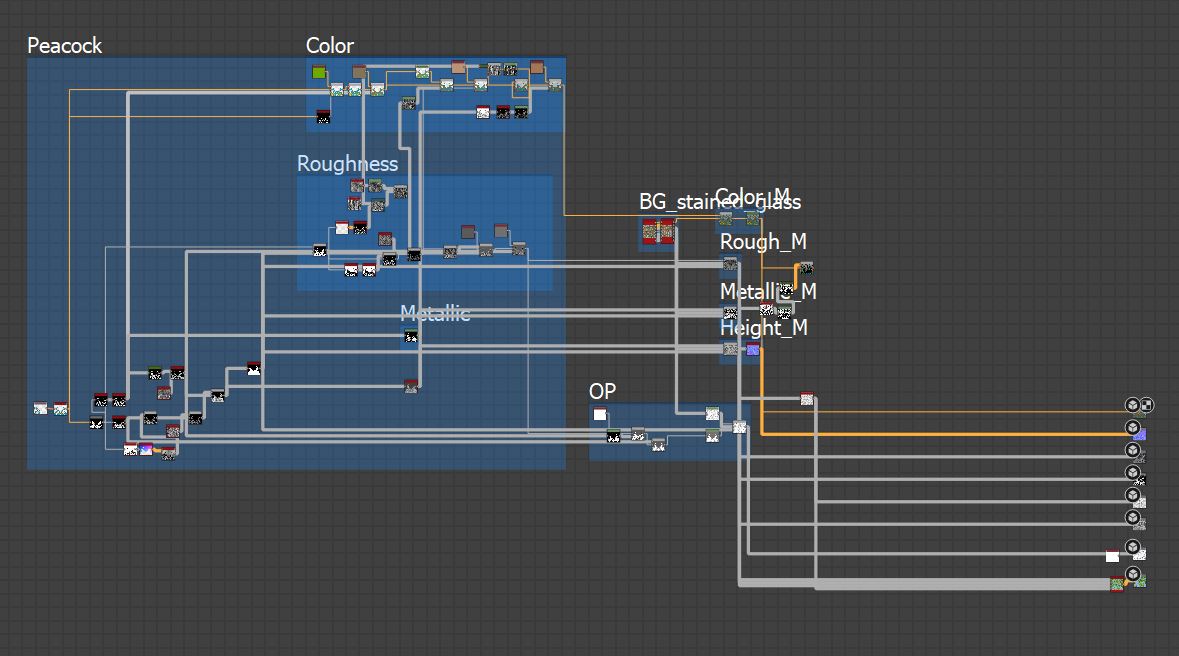The image size is (1179, 656).
Task: Select the red-framed green node feeding bottom output
Action: [x=1117, y=584]
